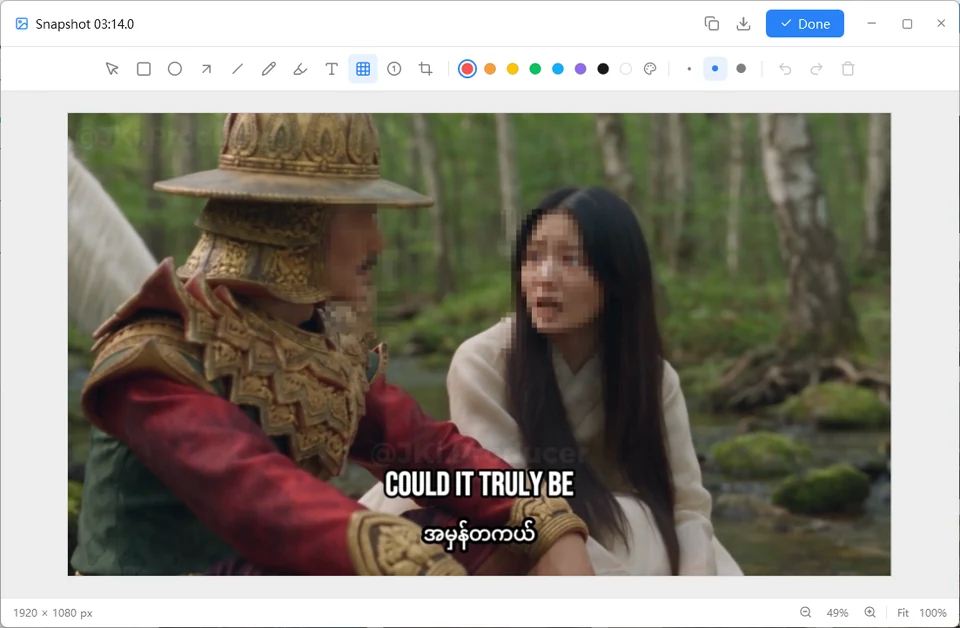The width and height of the screenshot is (960, 628).
Task: Download the snapshot image
Action: tap(743, 24)
